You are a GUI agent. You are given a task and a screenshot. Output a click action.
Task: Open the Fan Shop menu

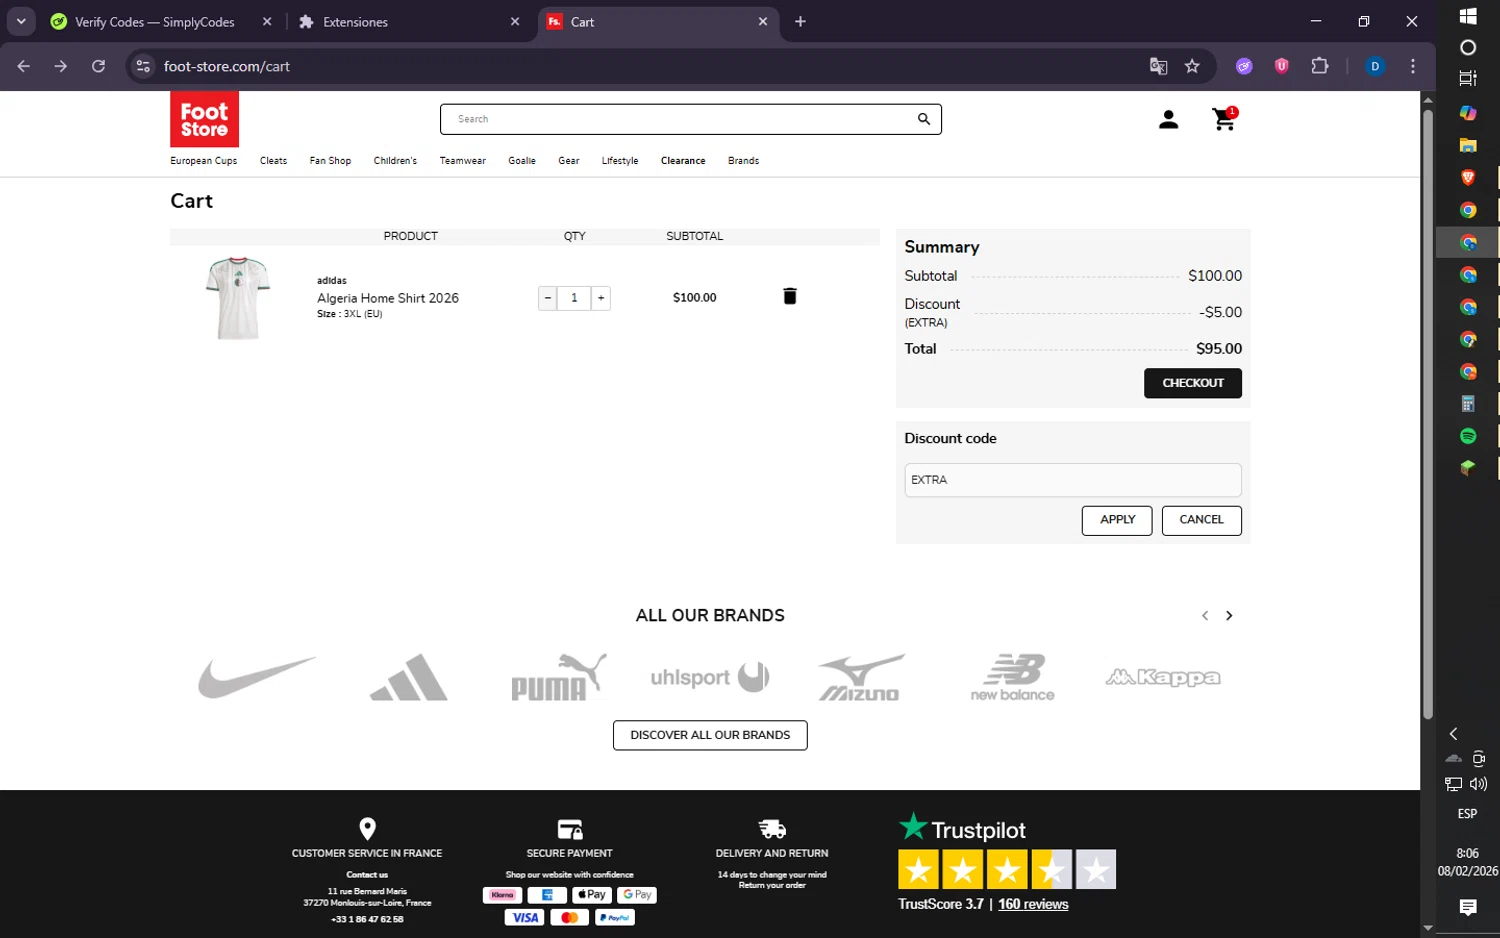(x=330, y=161)
